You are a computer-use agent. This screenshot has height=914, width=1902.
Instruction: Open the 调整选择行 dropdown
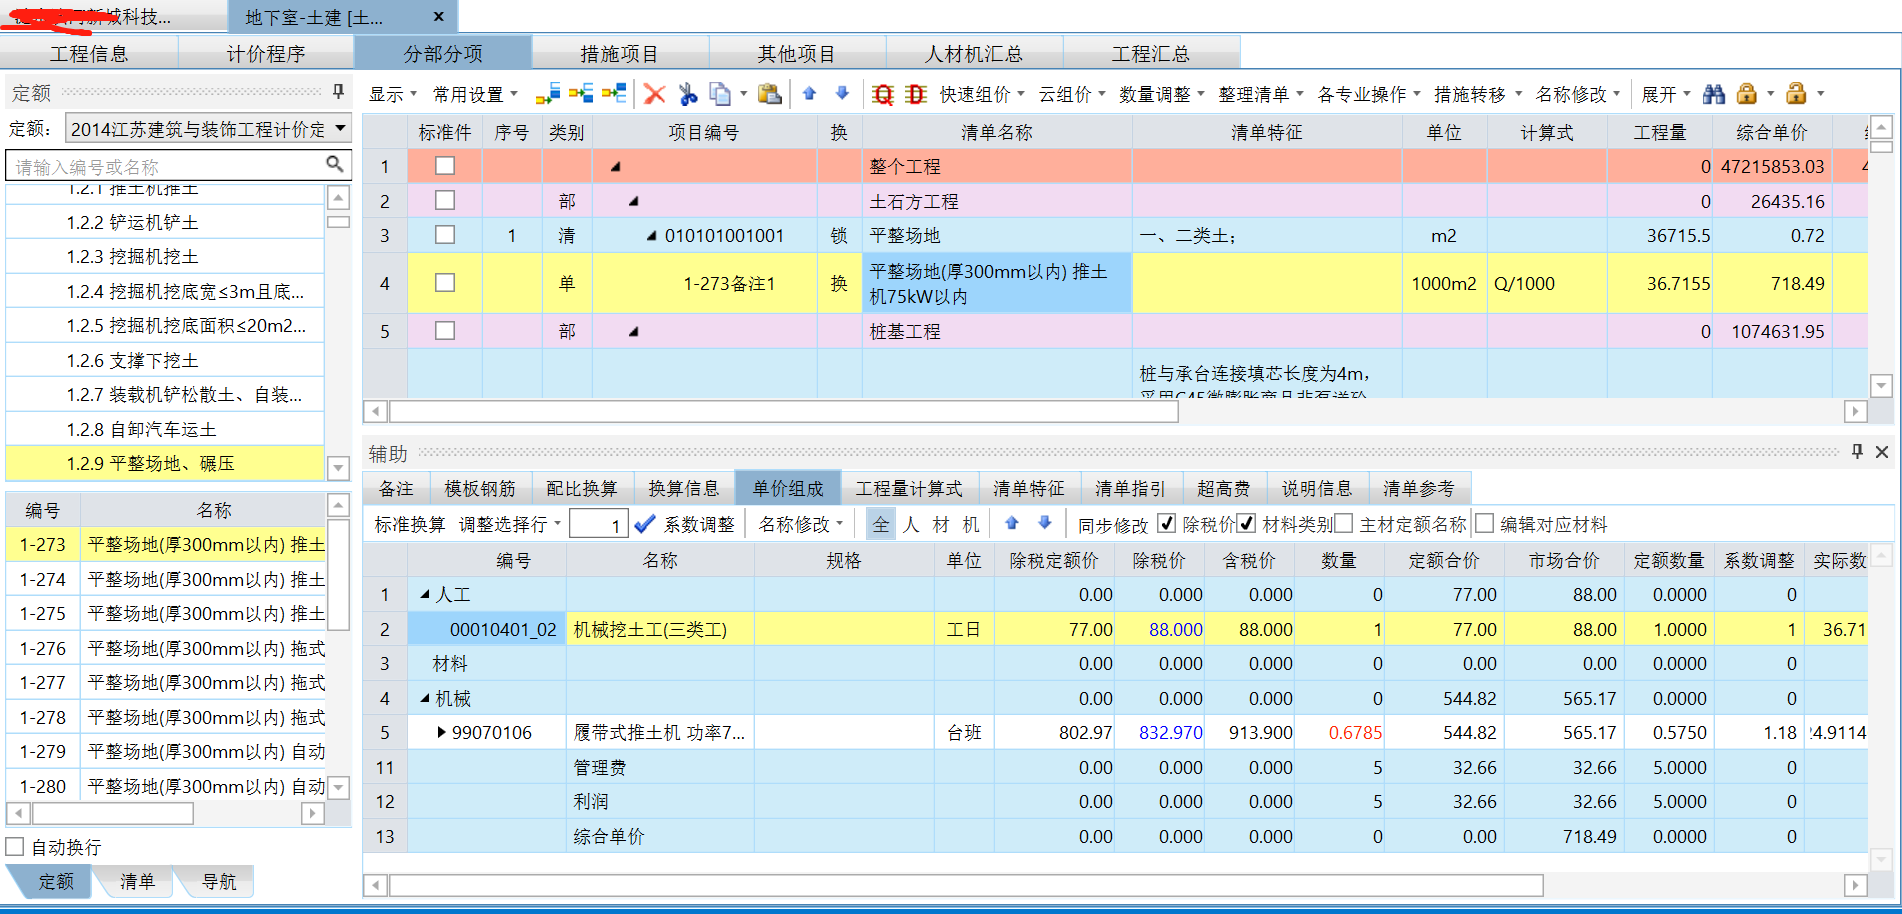[x=510, y=524]
